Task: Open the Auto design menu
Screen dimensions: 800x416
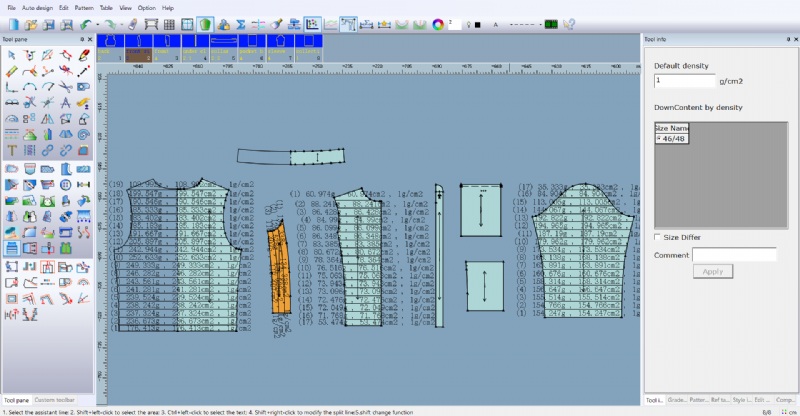Action: (37, 7)
